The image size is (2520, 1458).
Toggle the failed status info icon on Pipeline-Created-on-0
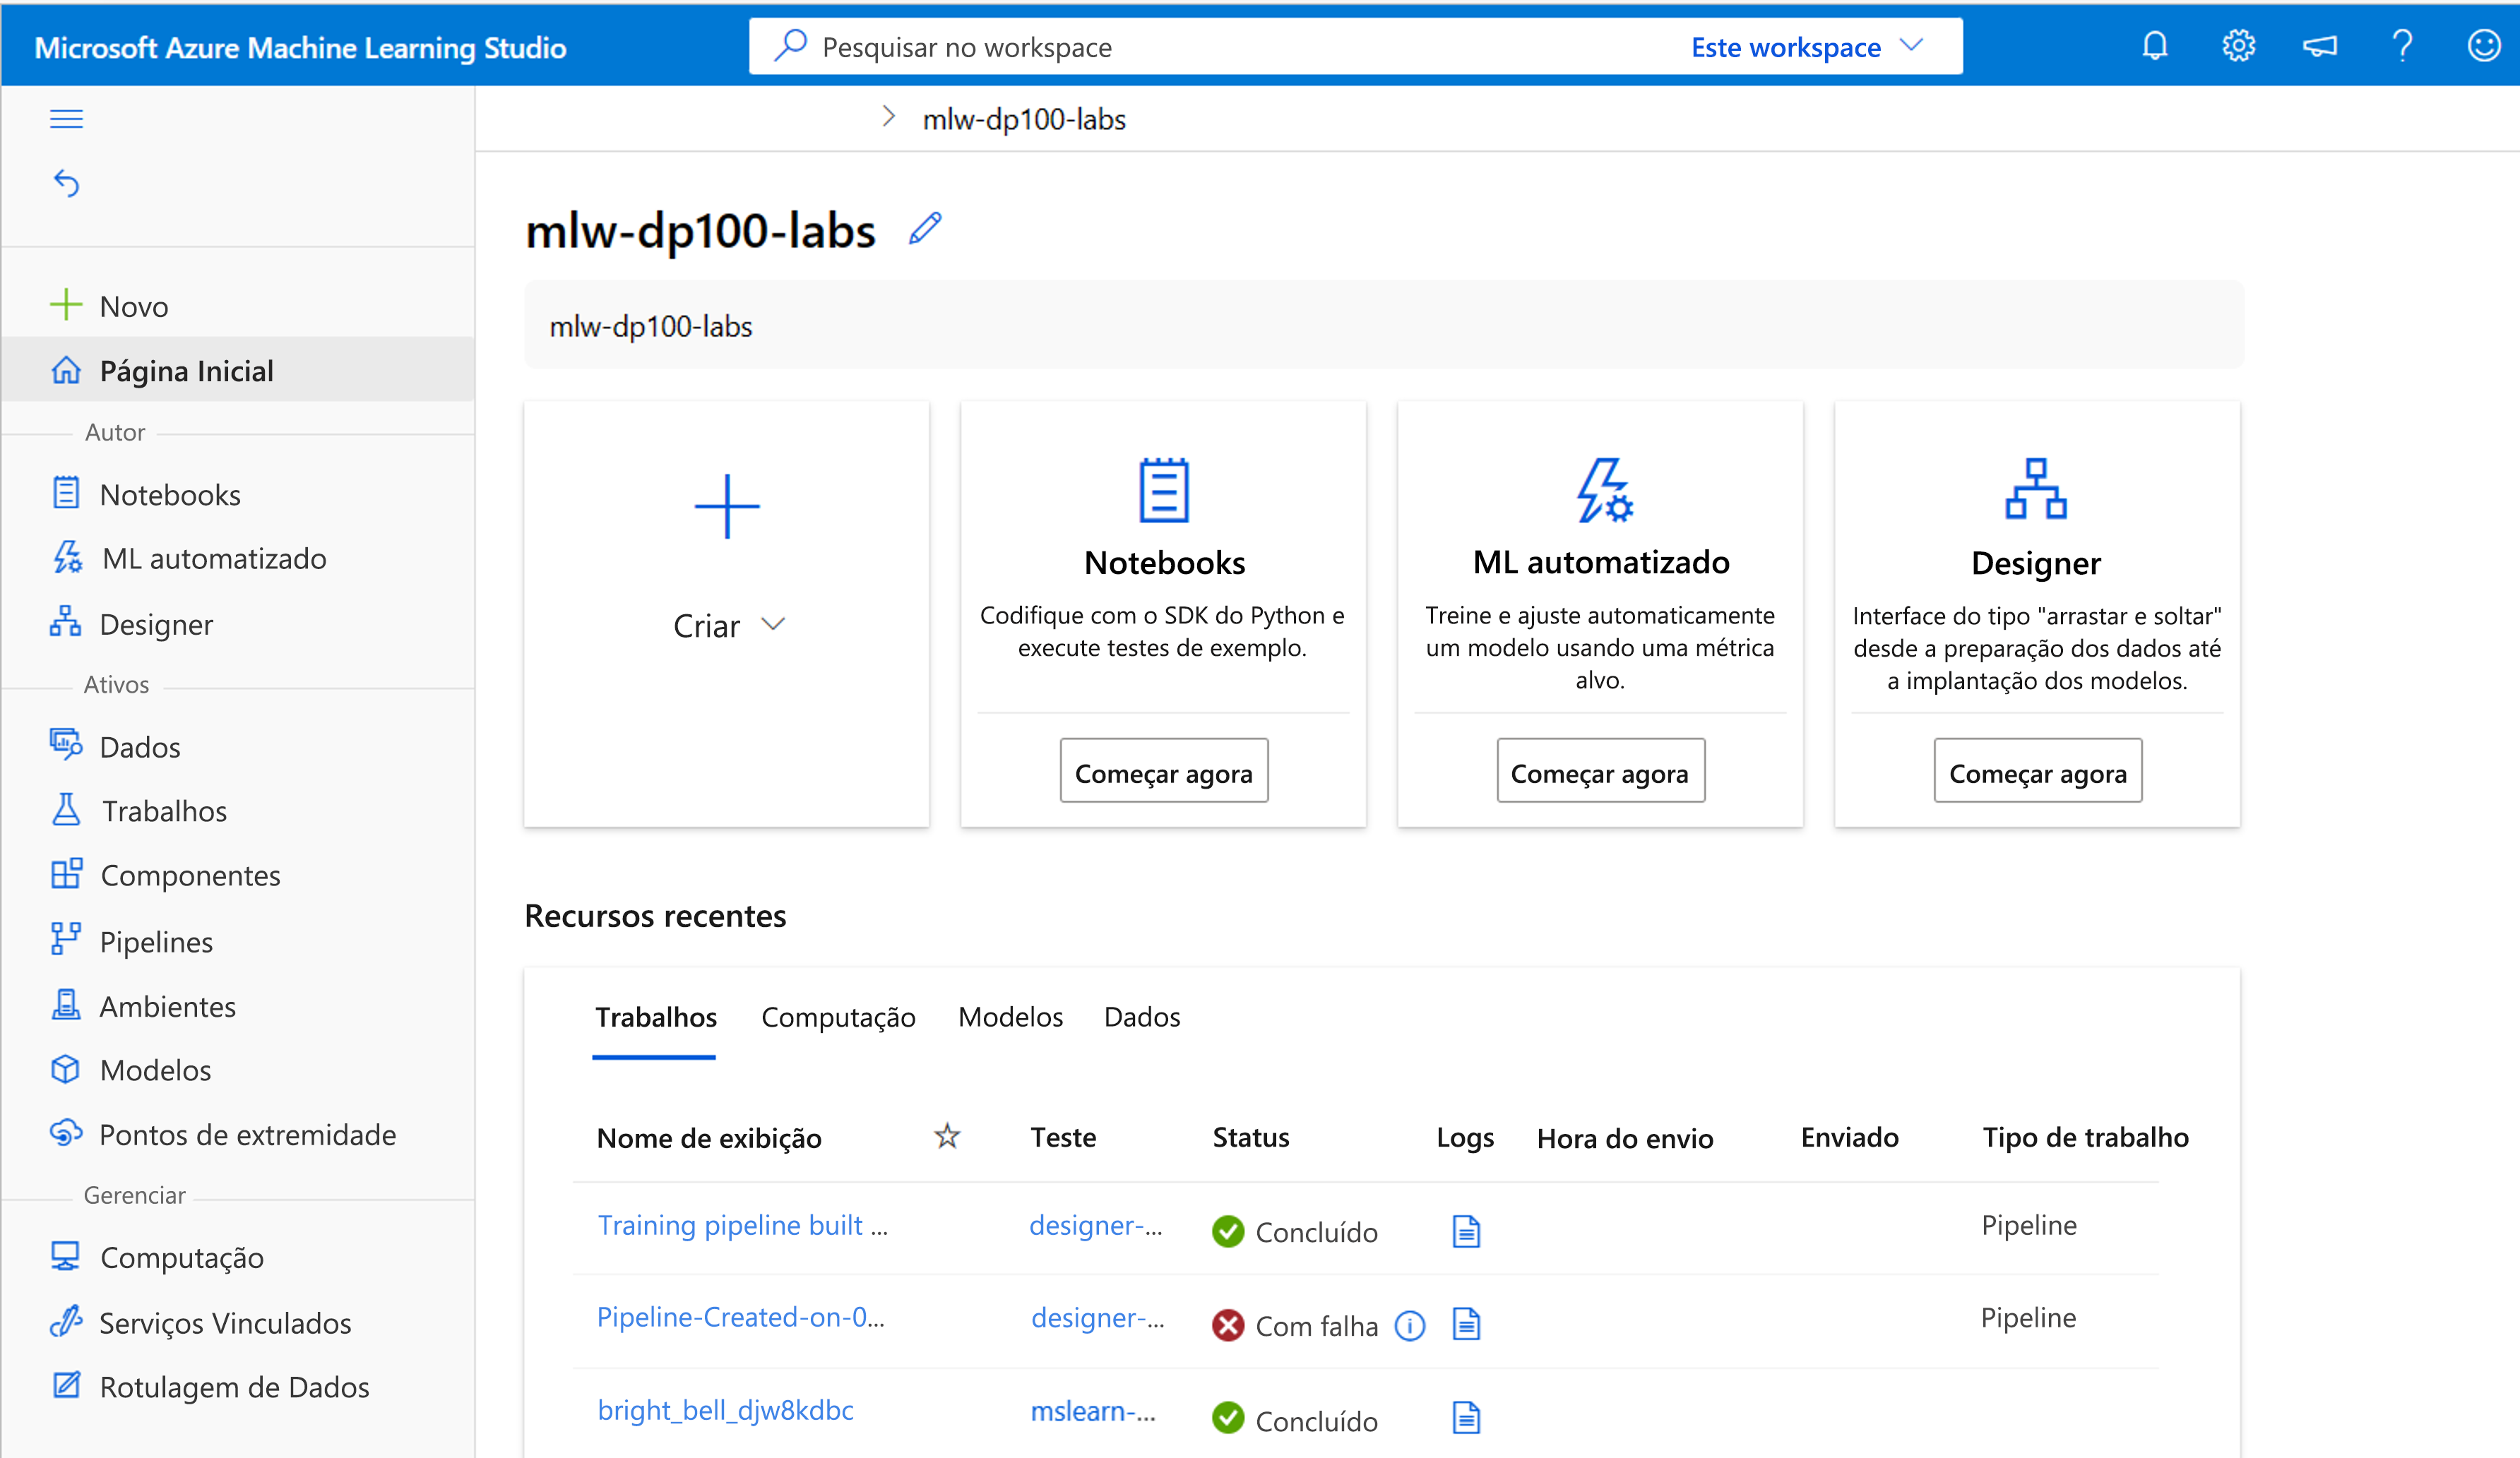(x=1411, y=1325)
